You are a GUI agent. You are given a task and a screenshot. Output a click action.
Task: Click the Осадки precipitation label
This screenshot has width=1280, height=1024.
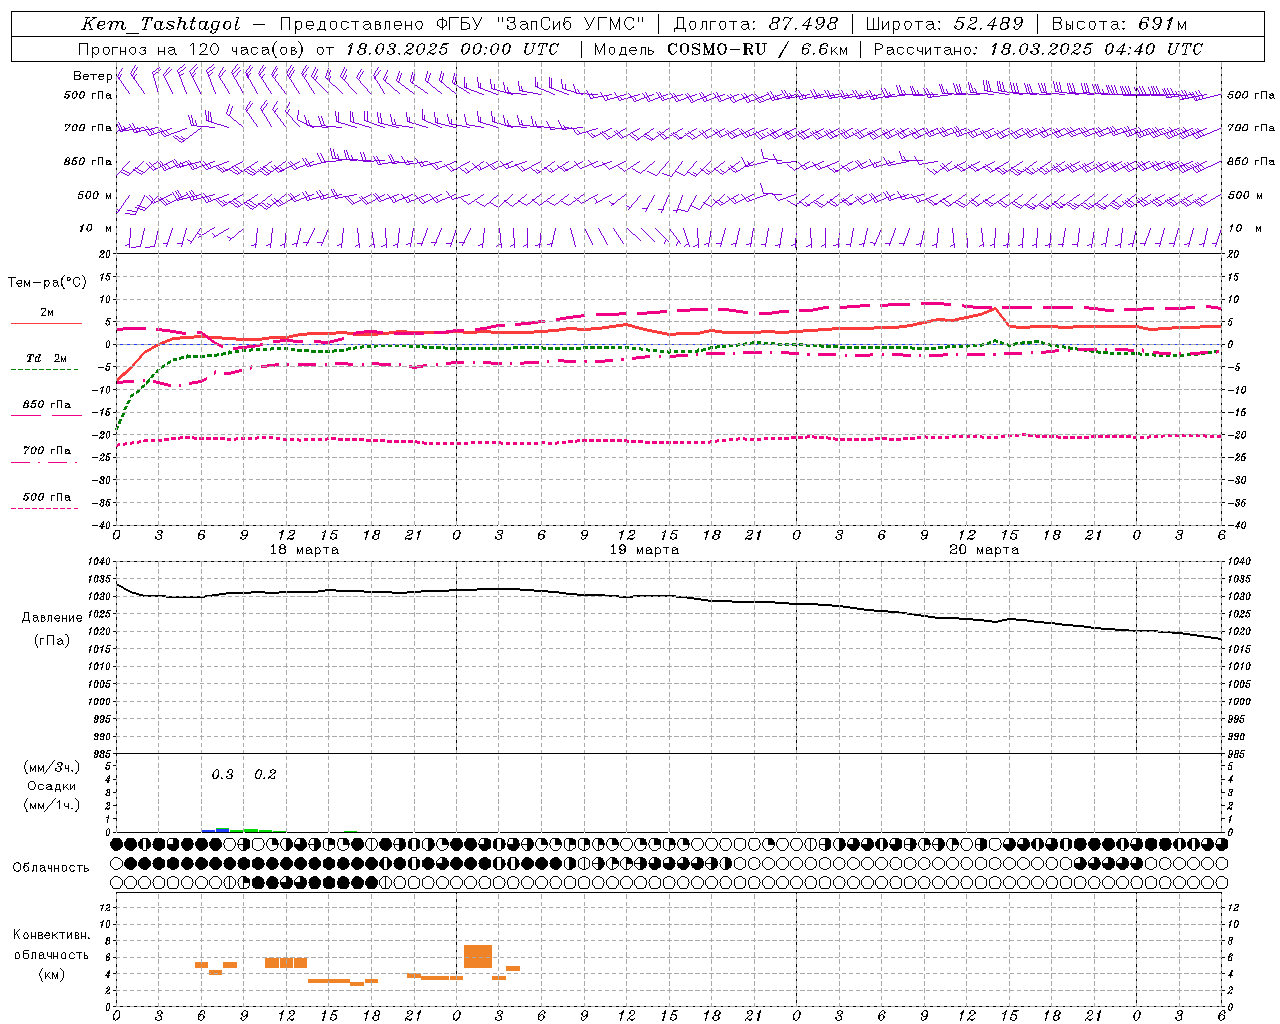52,786
